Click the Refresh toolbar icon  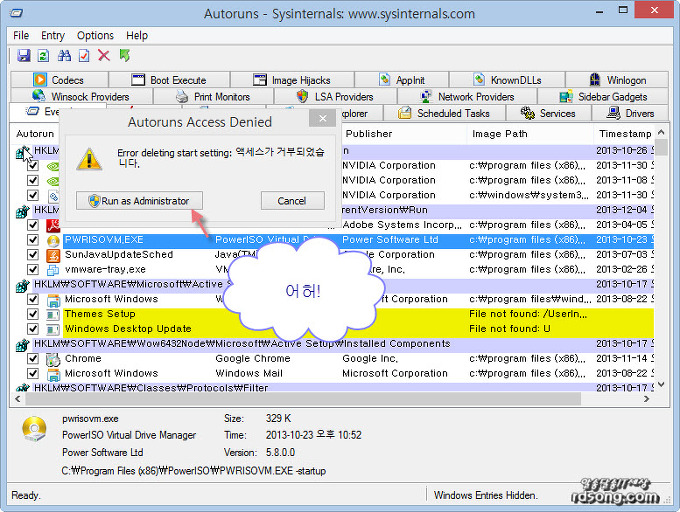43,55
